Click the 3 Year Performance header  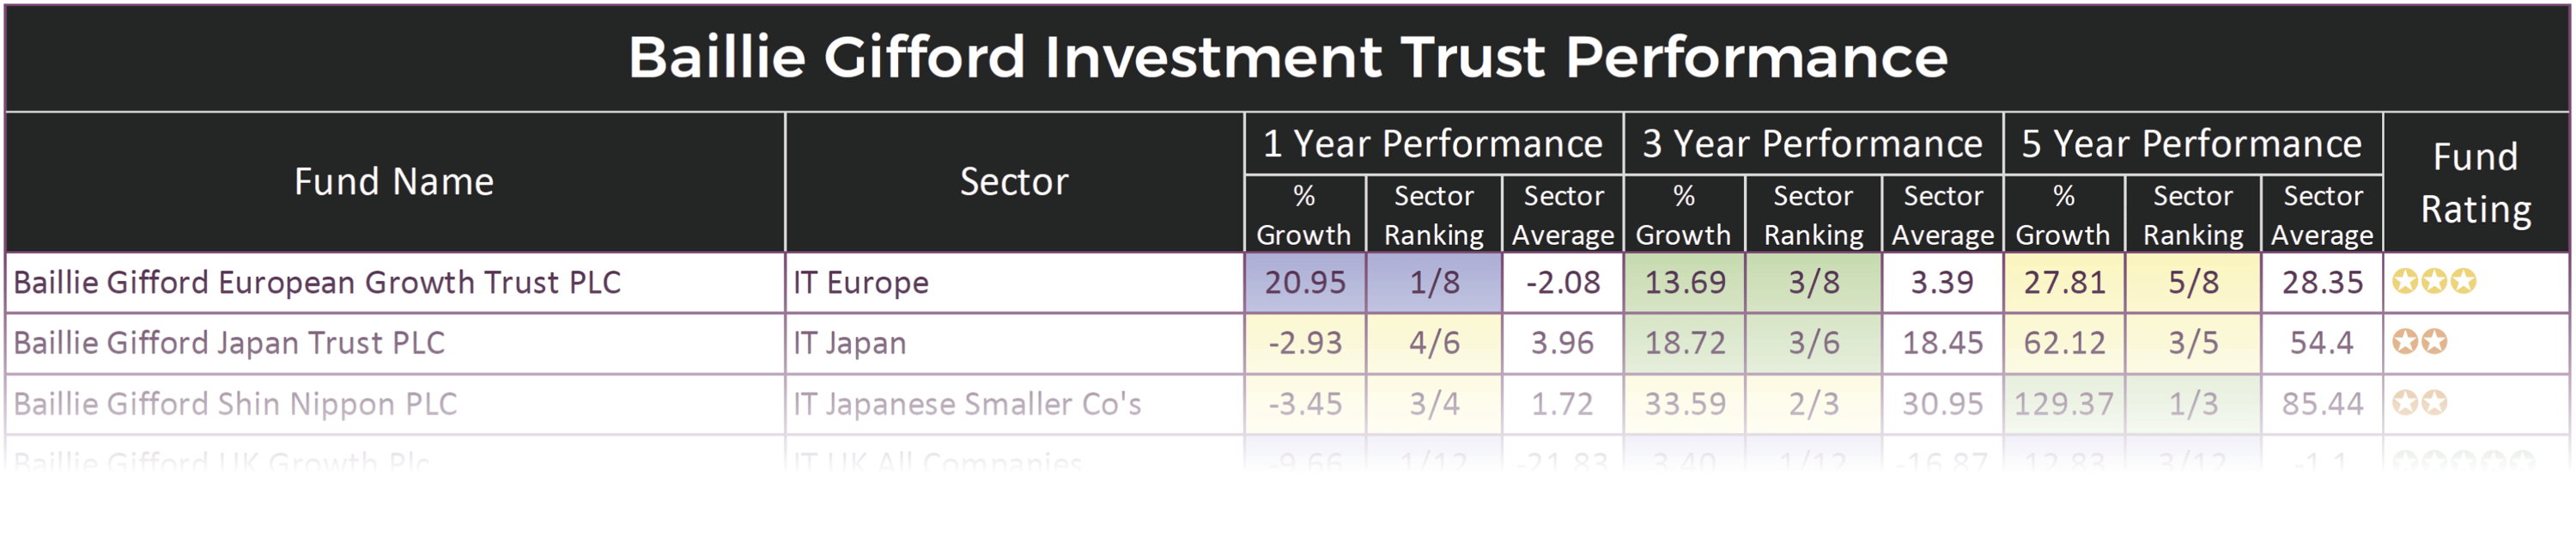(x=1812, y=144)
